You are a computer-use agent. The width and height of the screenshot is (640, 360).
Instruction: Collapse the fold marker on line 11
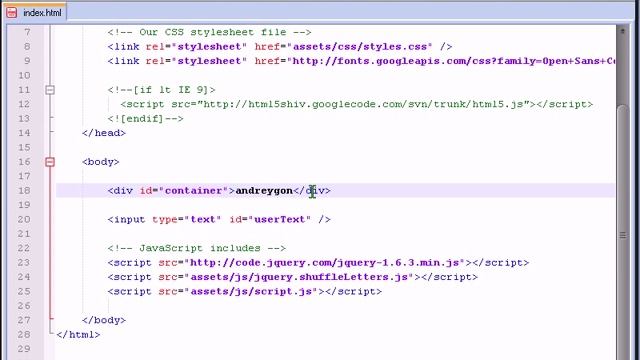(x=50, y=90)
